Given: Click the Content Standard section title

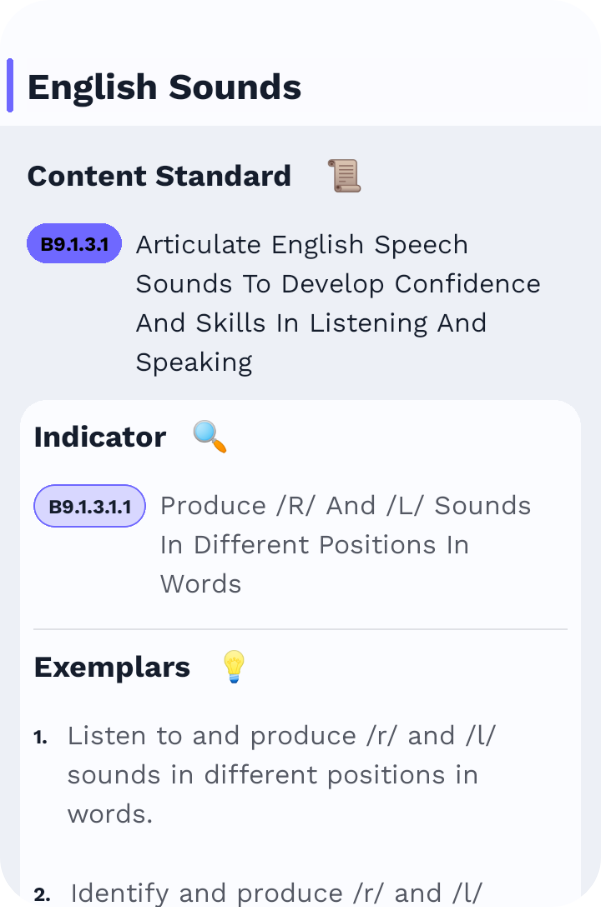Looking at the screenshot, I should pos(159,176).
